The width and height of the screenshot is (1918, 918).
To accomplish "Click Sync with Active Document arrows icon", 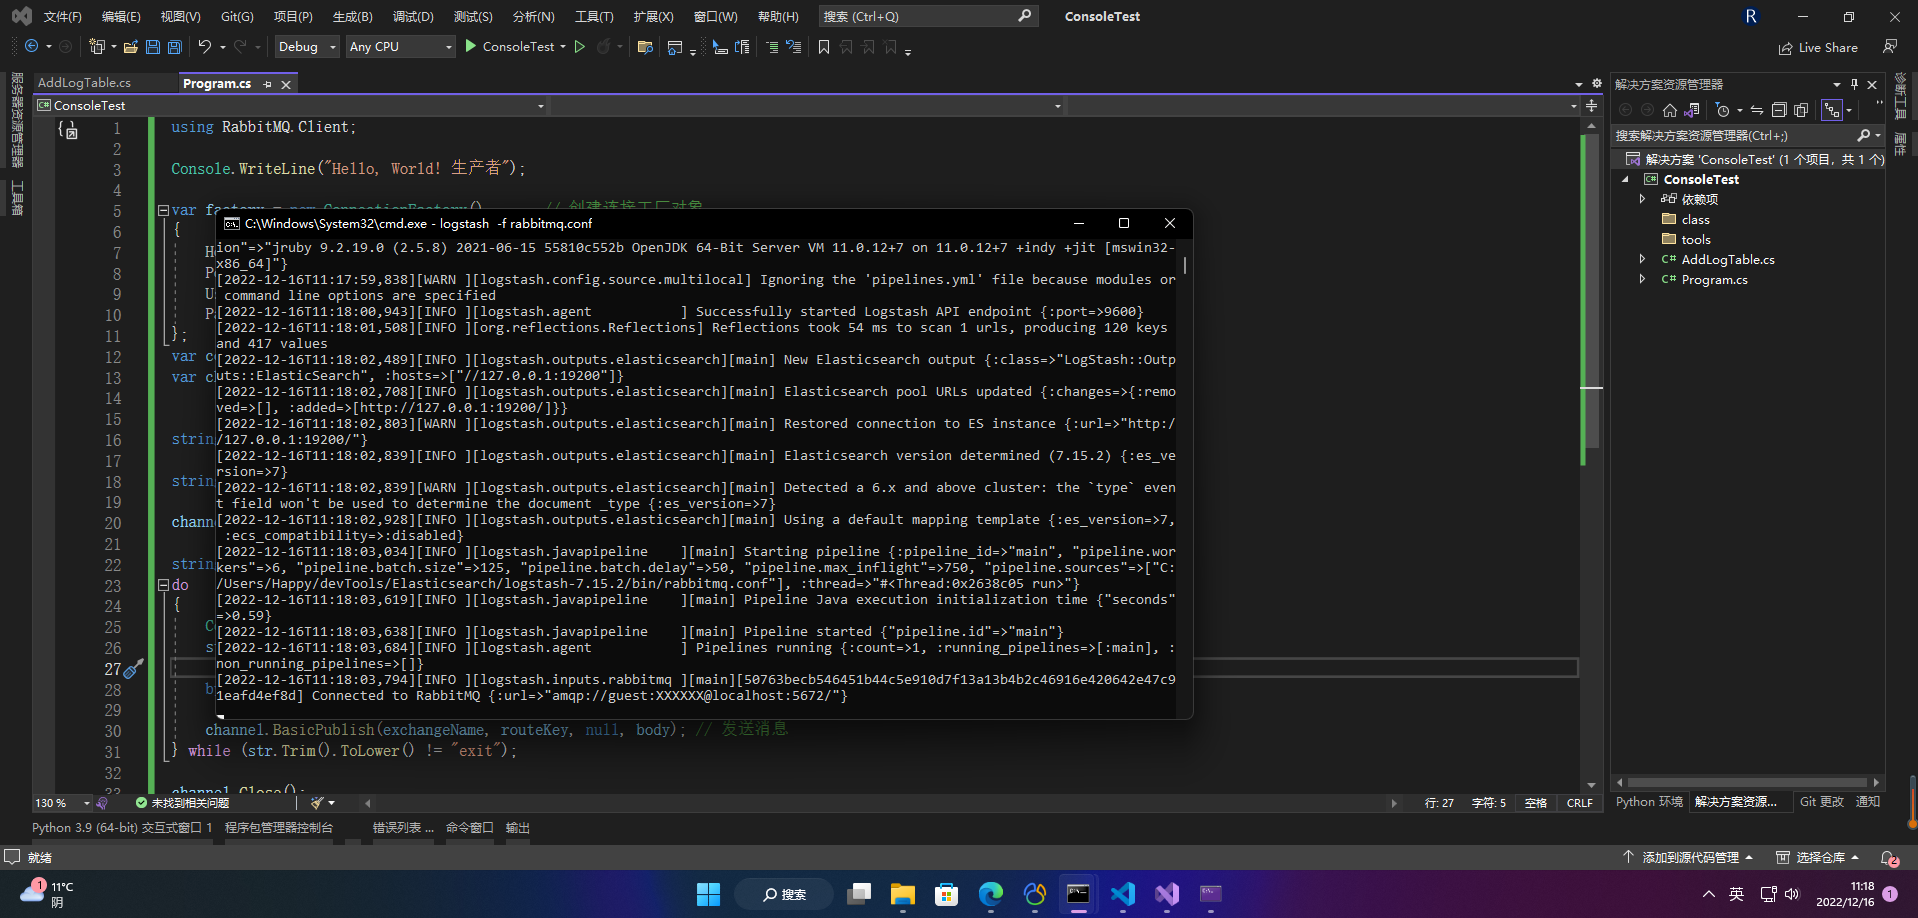I will (x=1757, y=110).
